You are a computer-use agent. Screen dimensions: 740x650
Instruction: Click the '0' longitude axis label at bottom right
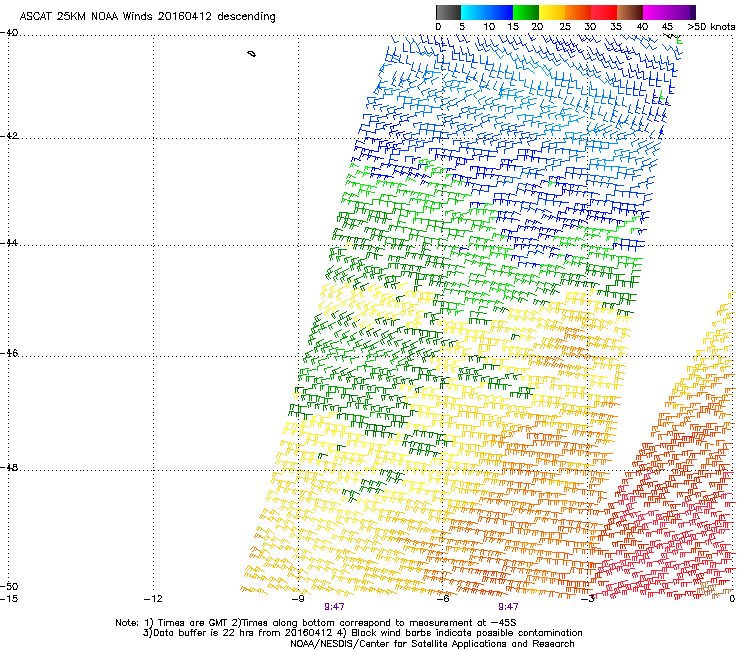732,599
